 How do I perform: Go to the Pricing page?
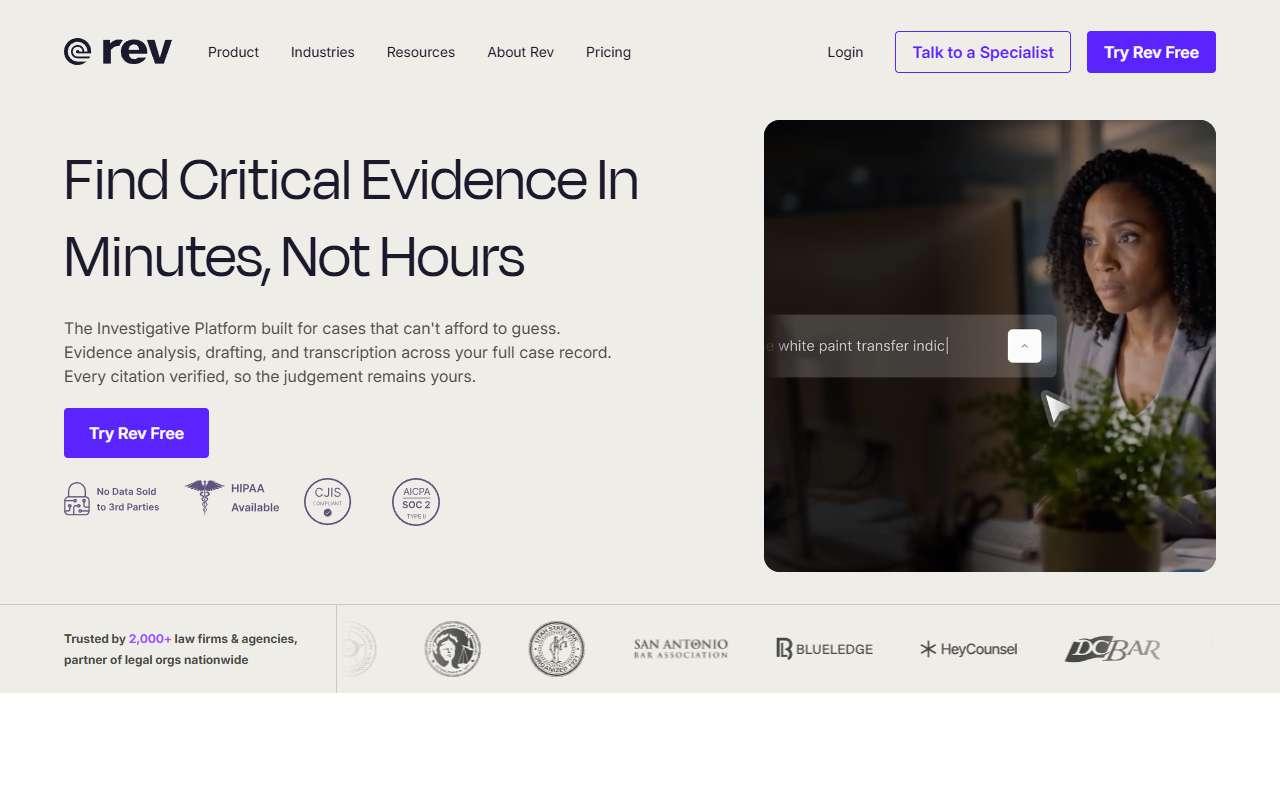(x=608, y=52)
